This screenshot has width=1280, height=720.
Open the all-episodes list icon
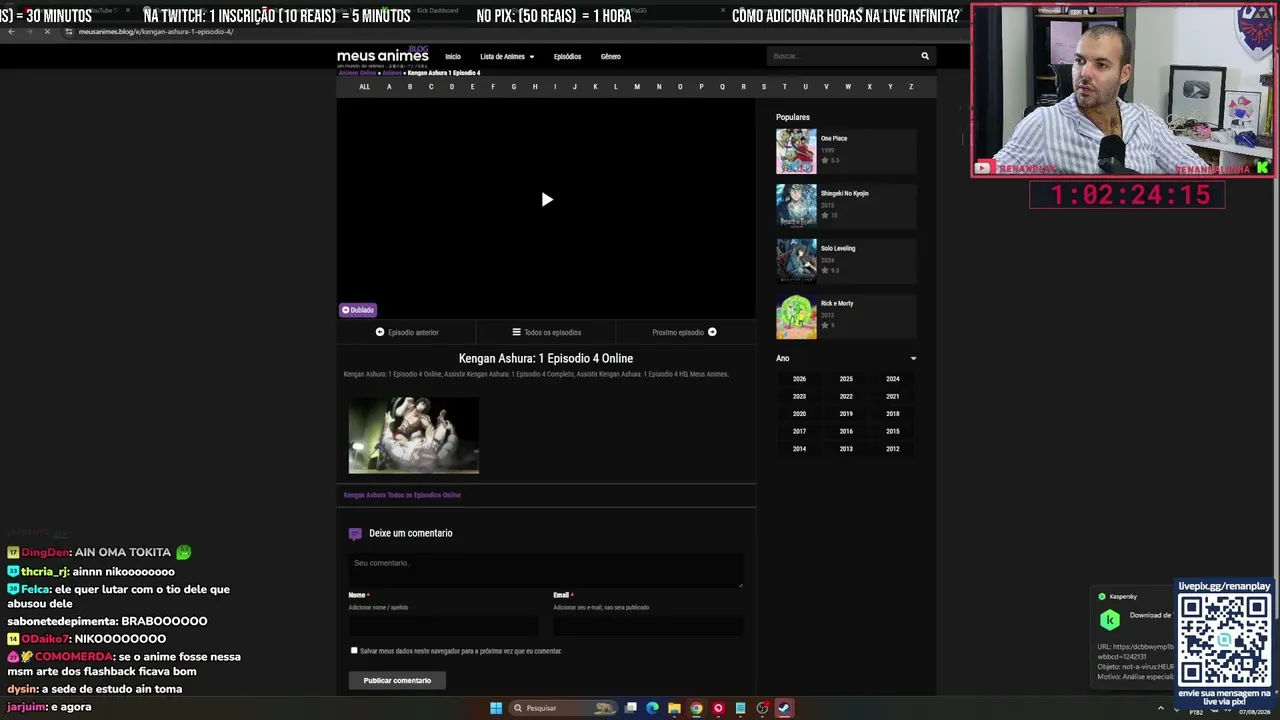[516, 332]
